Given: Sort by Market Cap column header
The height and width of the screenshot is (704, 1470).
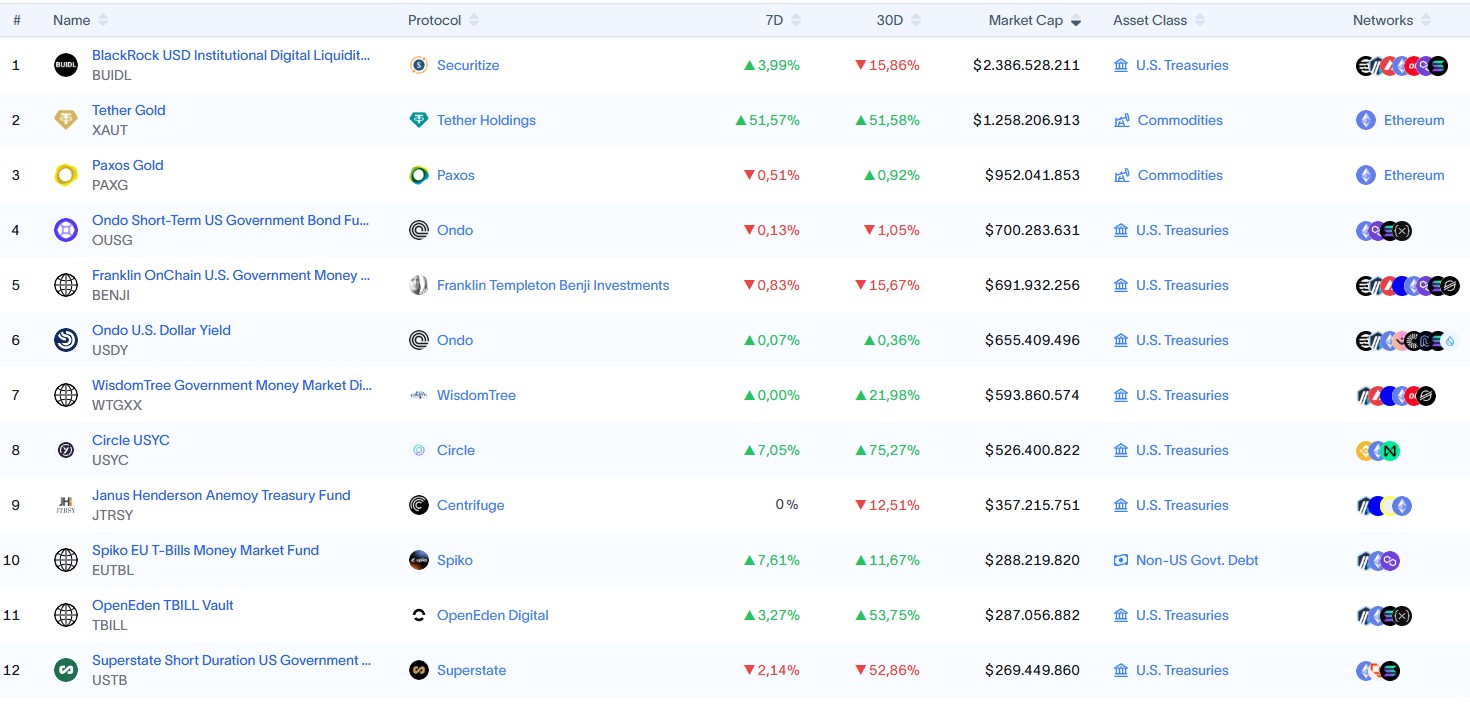Looking at the screenshot, I should [x=1035, y=20].
